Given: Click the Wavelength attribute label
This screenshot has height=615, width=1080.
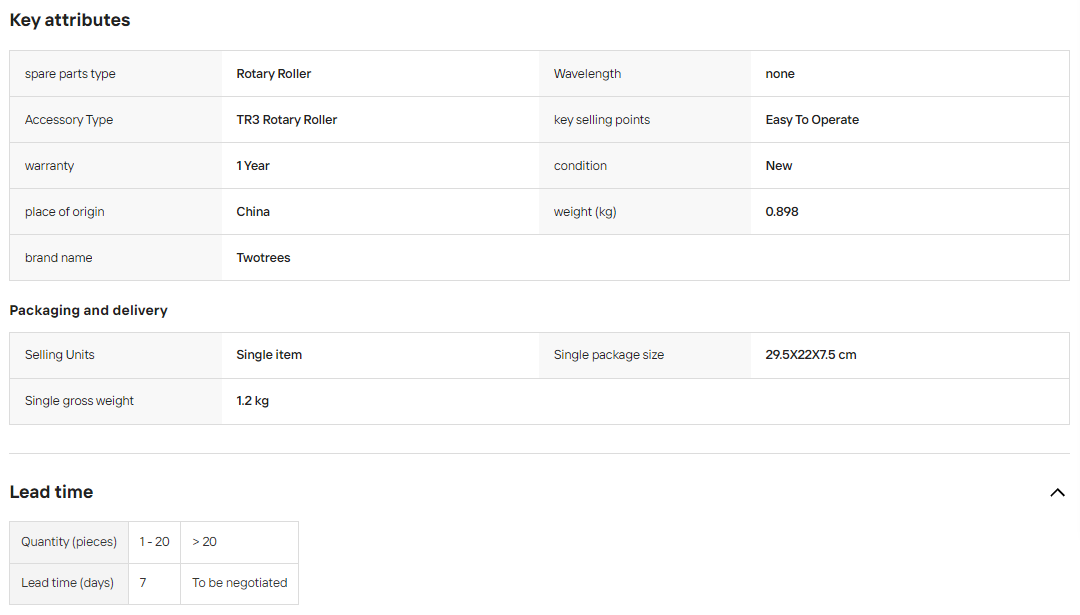Looking at the screenshot, I should 587,74.
